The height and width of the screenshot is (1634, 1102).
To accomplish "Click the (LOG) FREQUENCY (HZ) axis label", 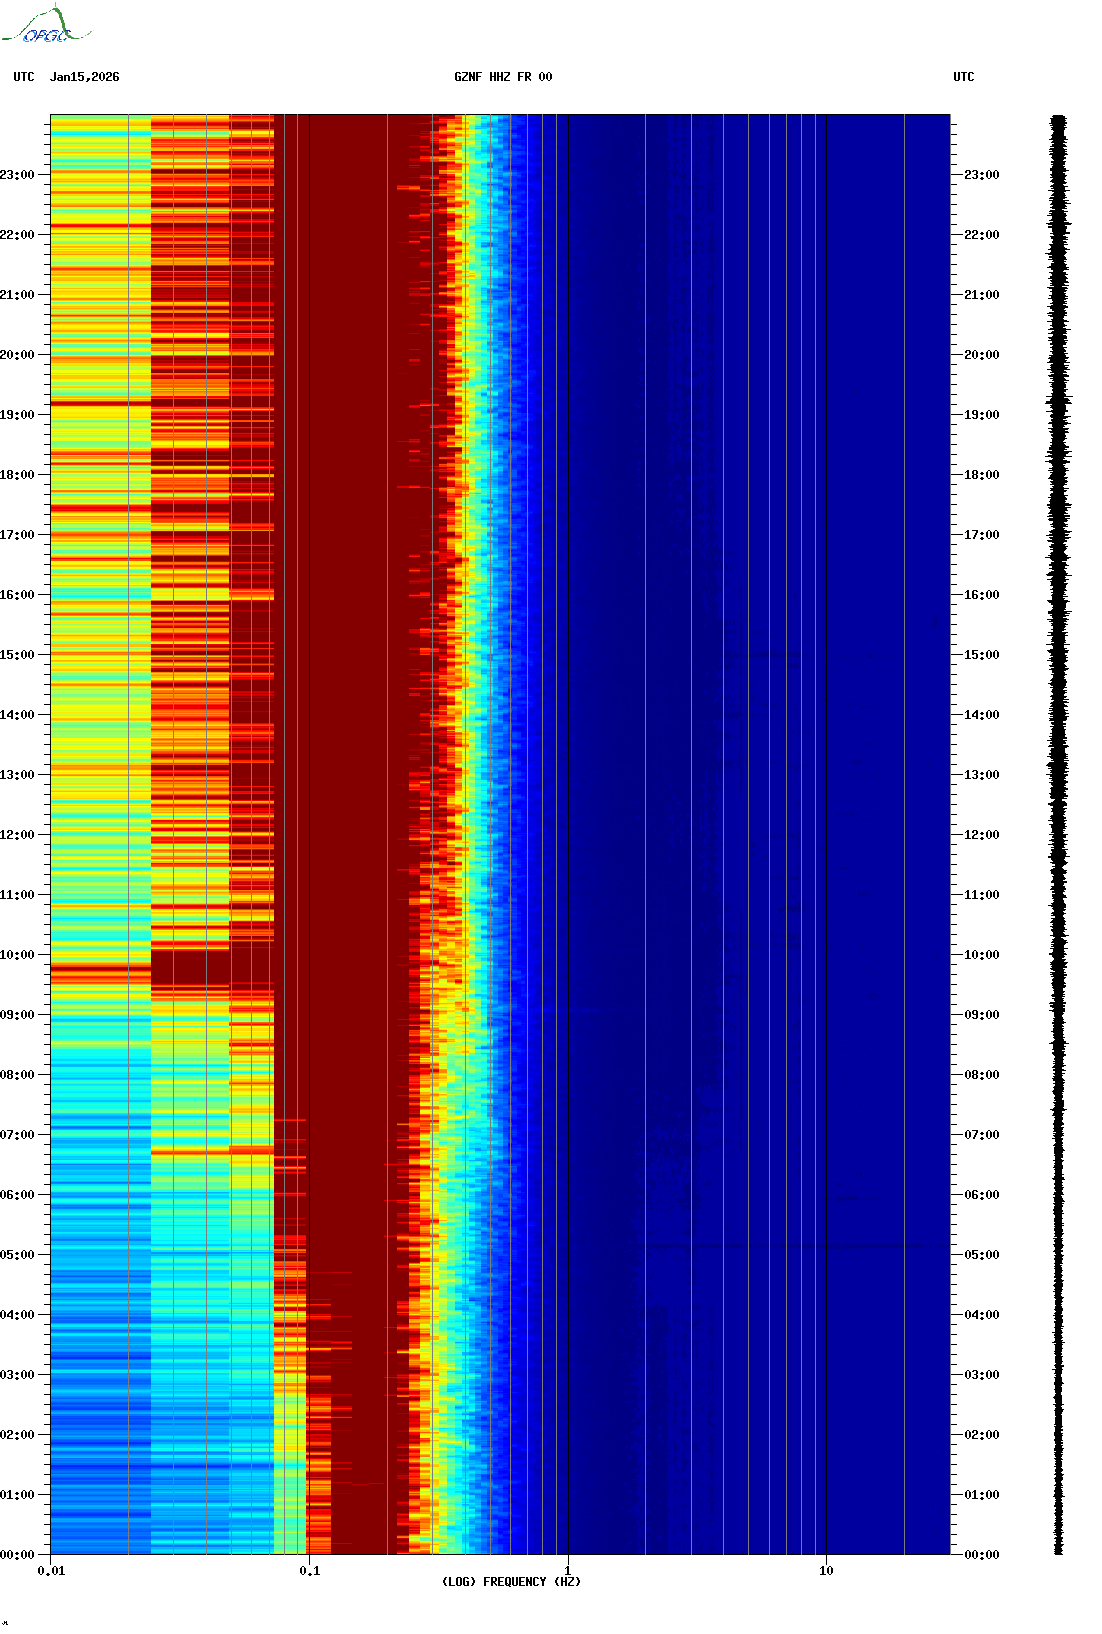I will click(511, 1581).
